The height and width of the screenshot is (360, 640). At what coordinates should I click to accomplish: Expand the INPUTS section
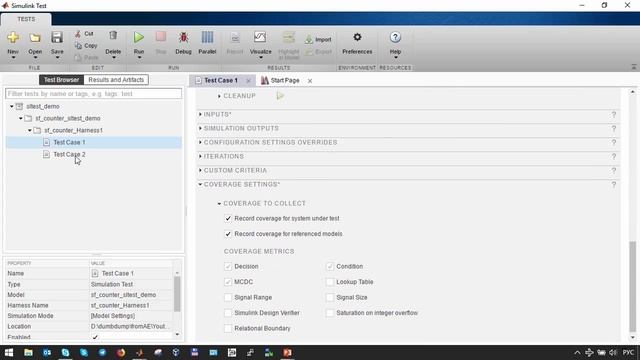tap(200, 115)
